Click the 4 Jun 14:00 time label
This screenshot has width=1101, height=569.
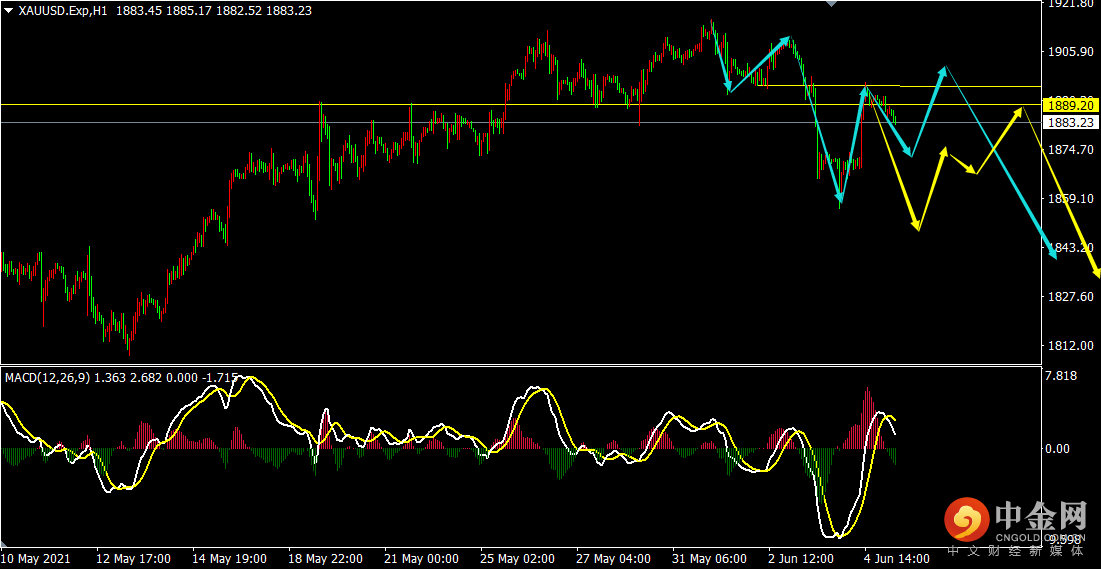tap(899, 558)
